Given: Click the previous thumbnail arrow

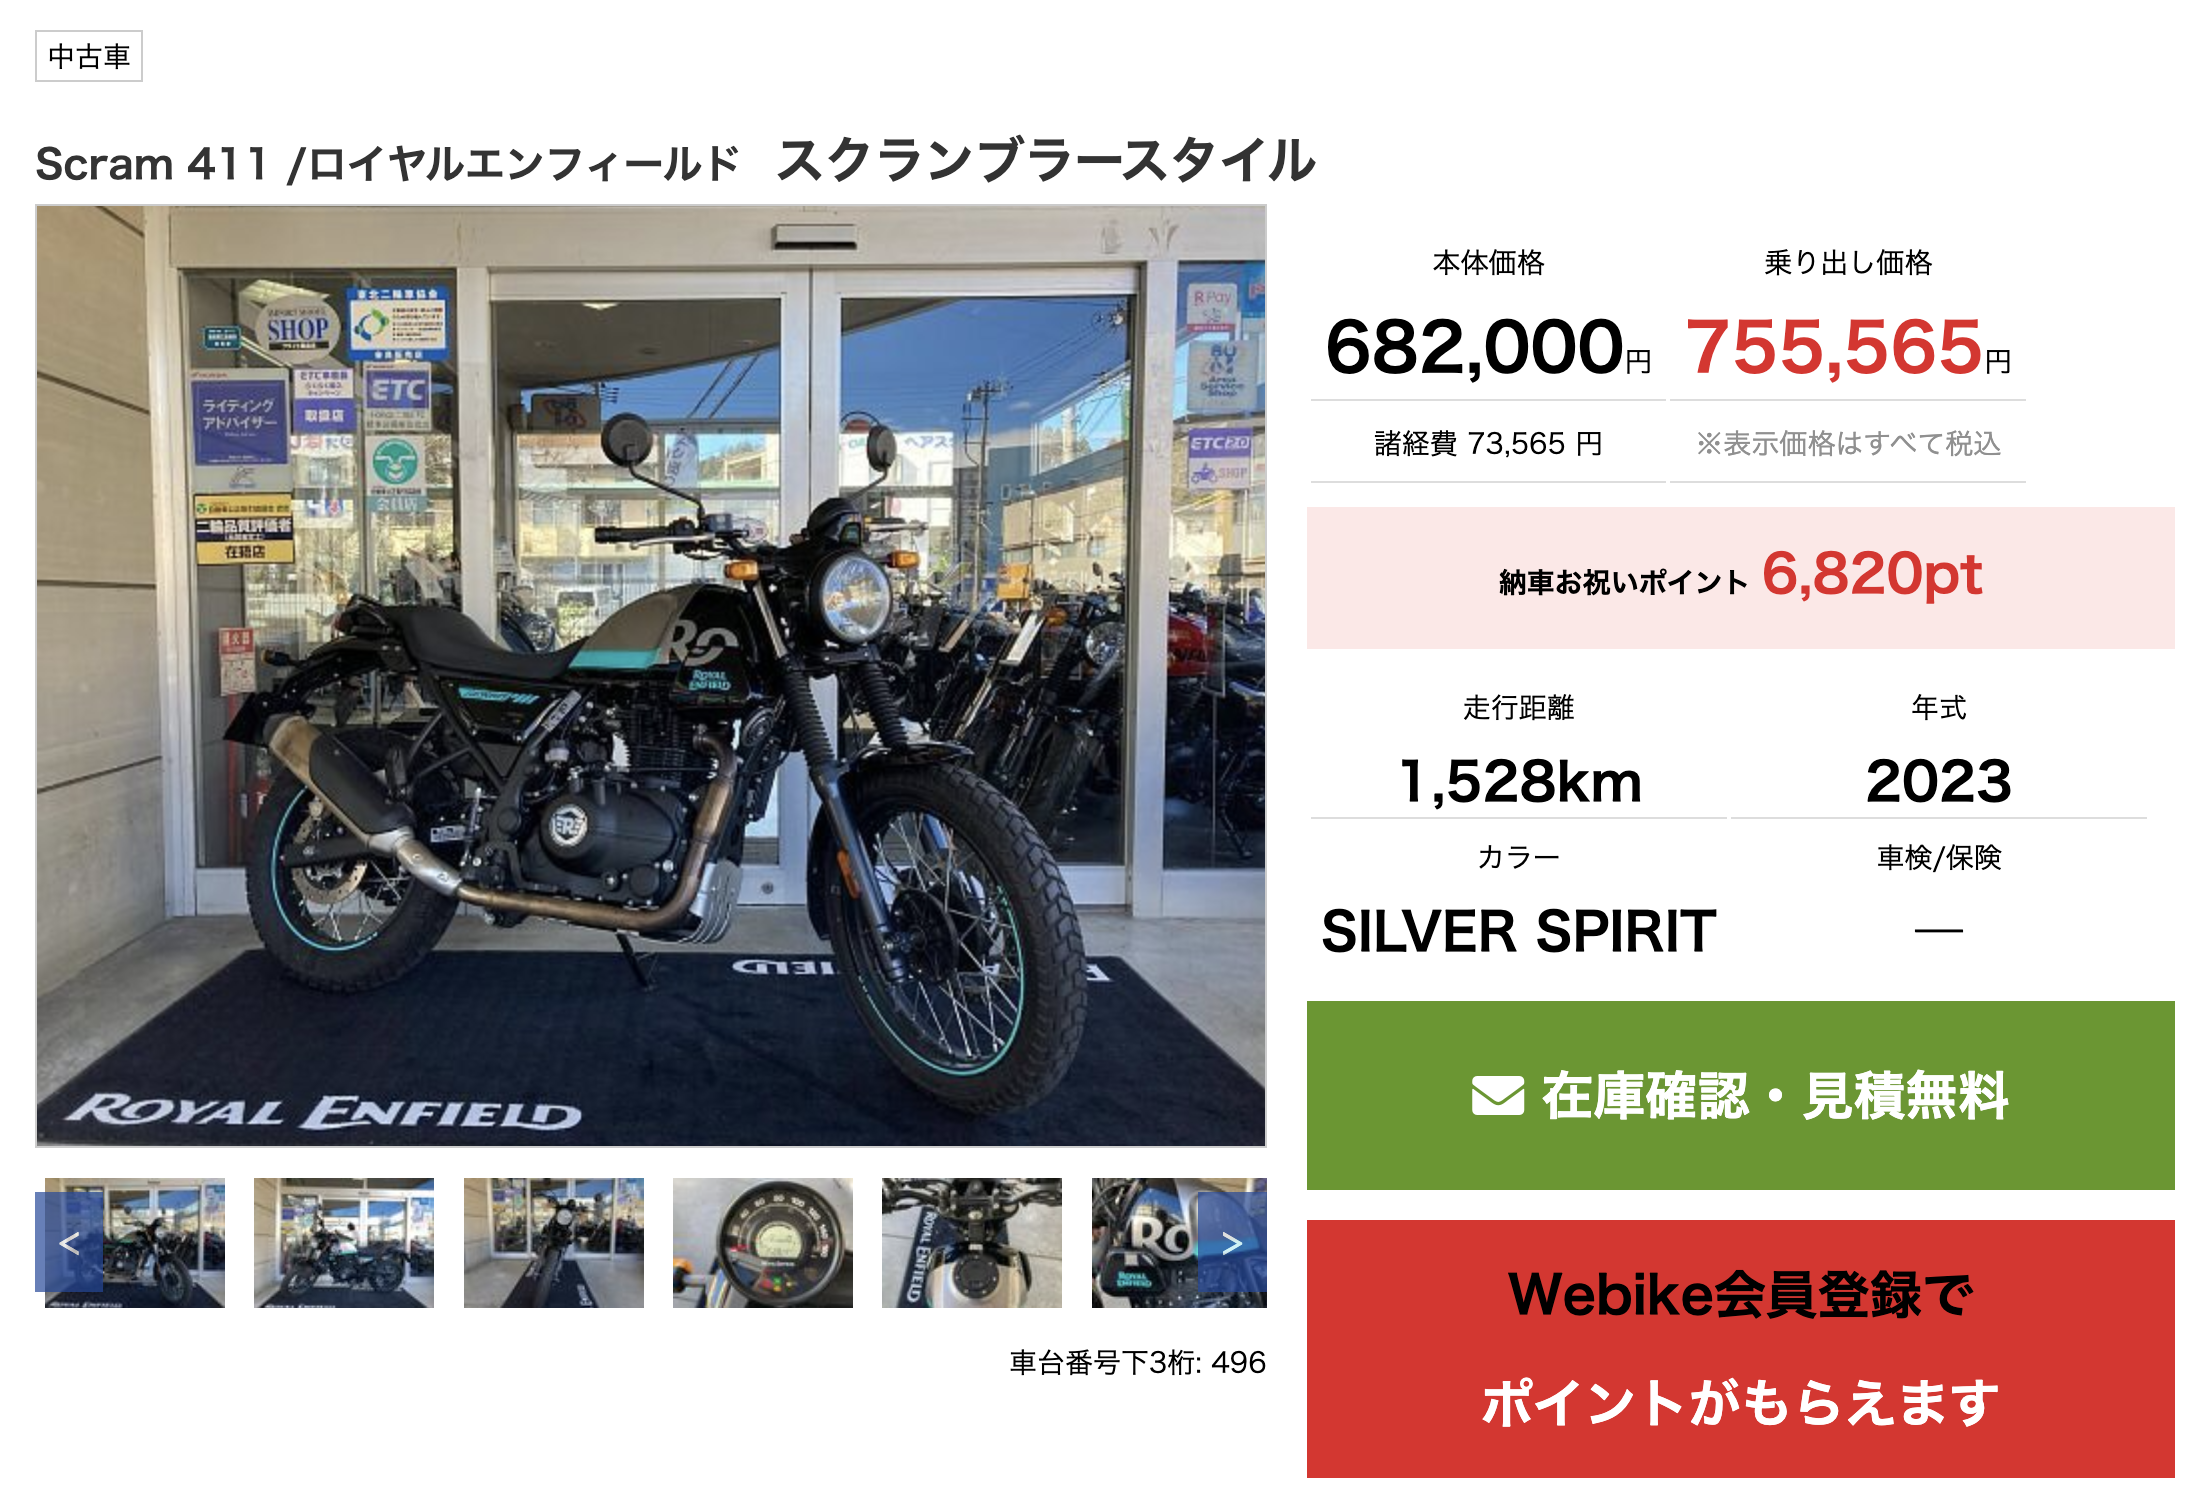Looking at the screenshot, I should [x=69, y=1242].
